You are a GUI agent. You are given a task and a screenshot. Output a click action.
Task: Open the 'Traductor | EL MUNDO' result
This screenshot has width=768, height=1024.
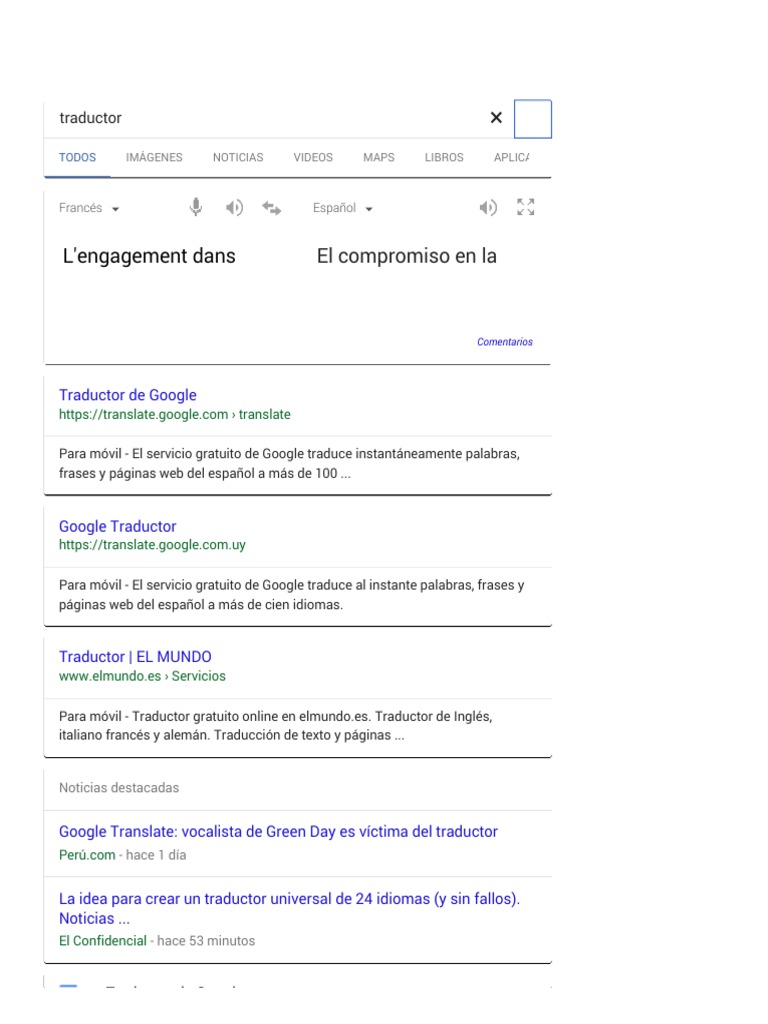point(135,657)
